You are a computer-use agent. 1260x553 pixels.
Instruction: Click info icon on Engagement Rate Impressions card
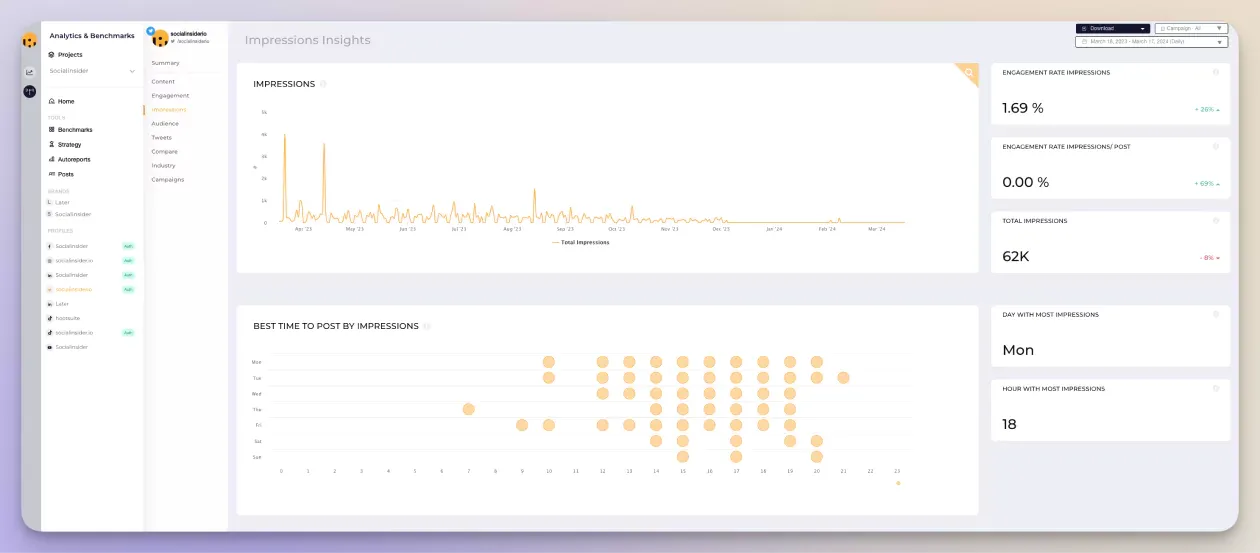click(1216, 72)
